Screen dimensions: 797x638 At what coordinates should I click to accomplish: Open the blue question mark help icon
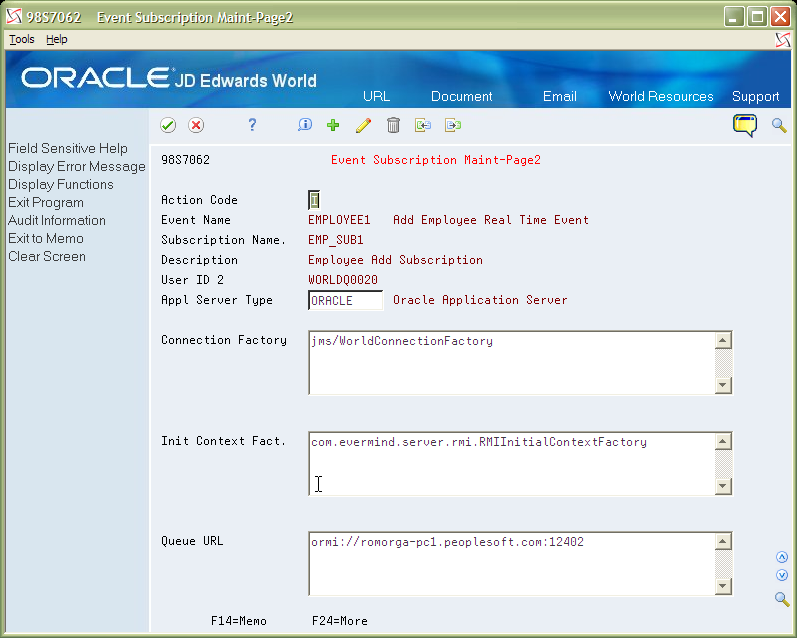pos(252,125)
